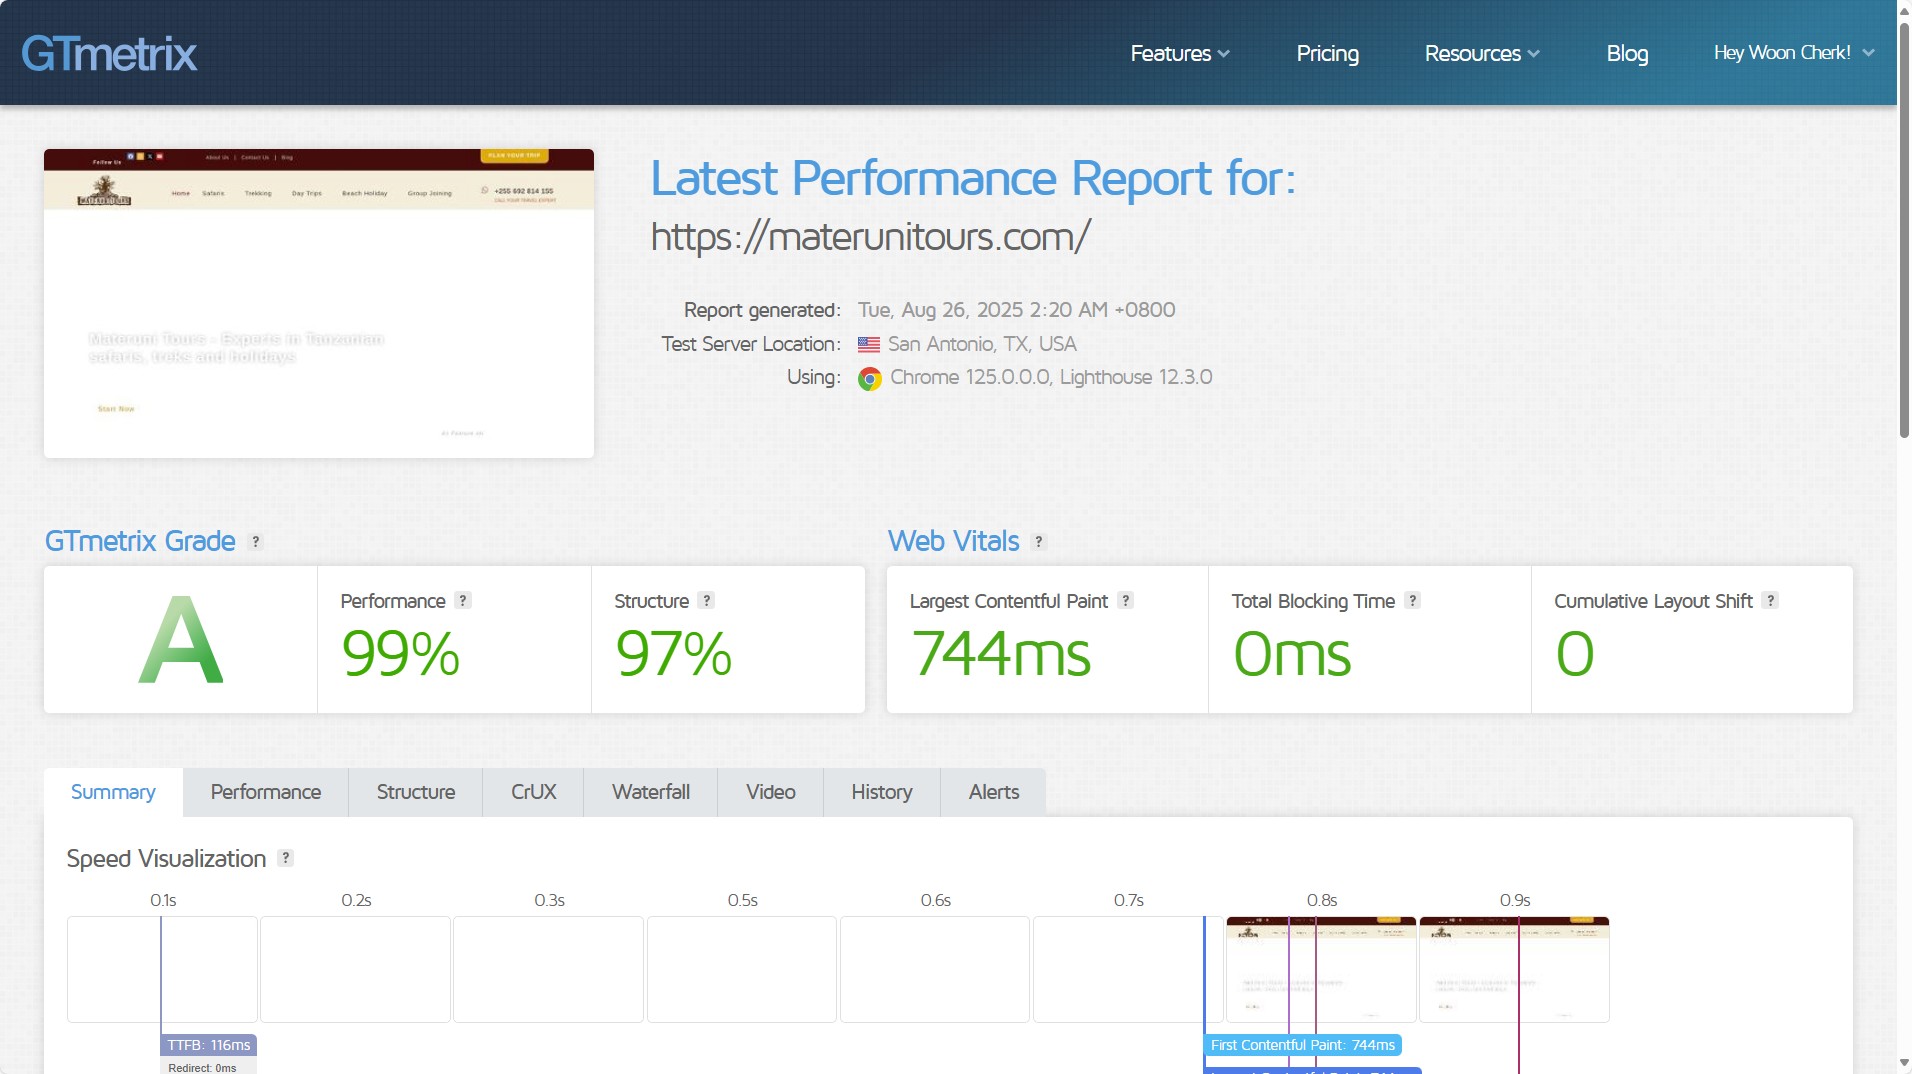Click the scrollbar down arrow
Viewport: 1912px width, 1074px height.
point(1904,1063)
